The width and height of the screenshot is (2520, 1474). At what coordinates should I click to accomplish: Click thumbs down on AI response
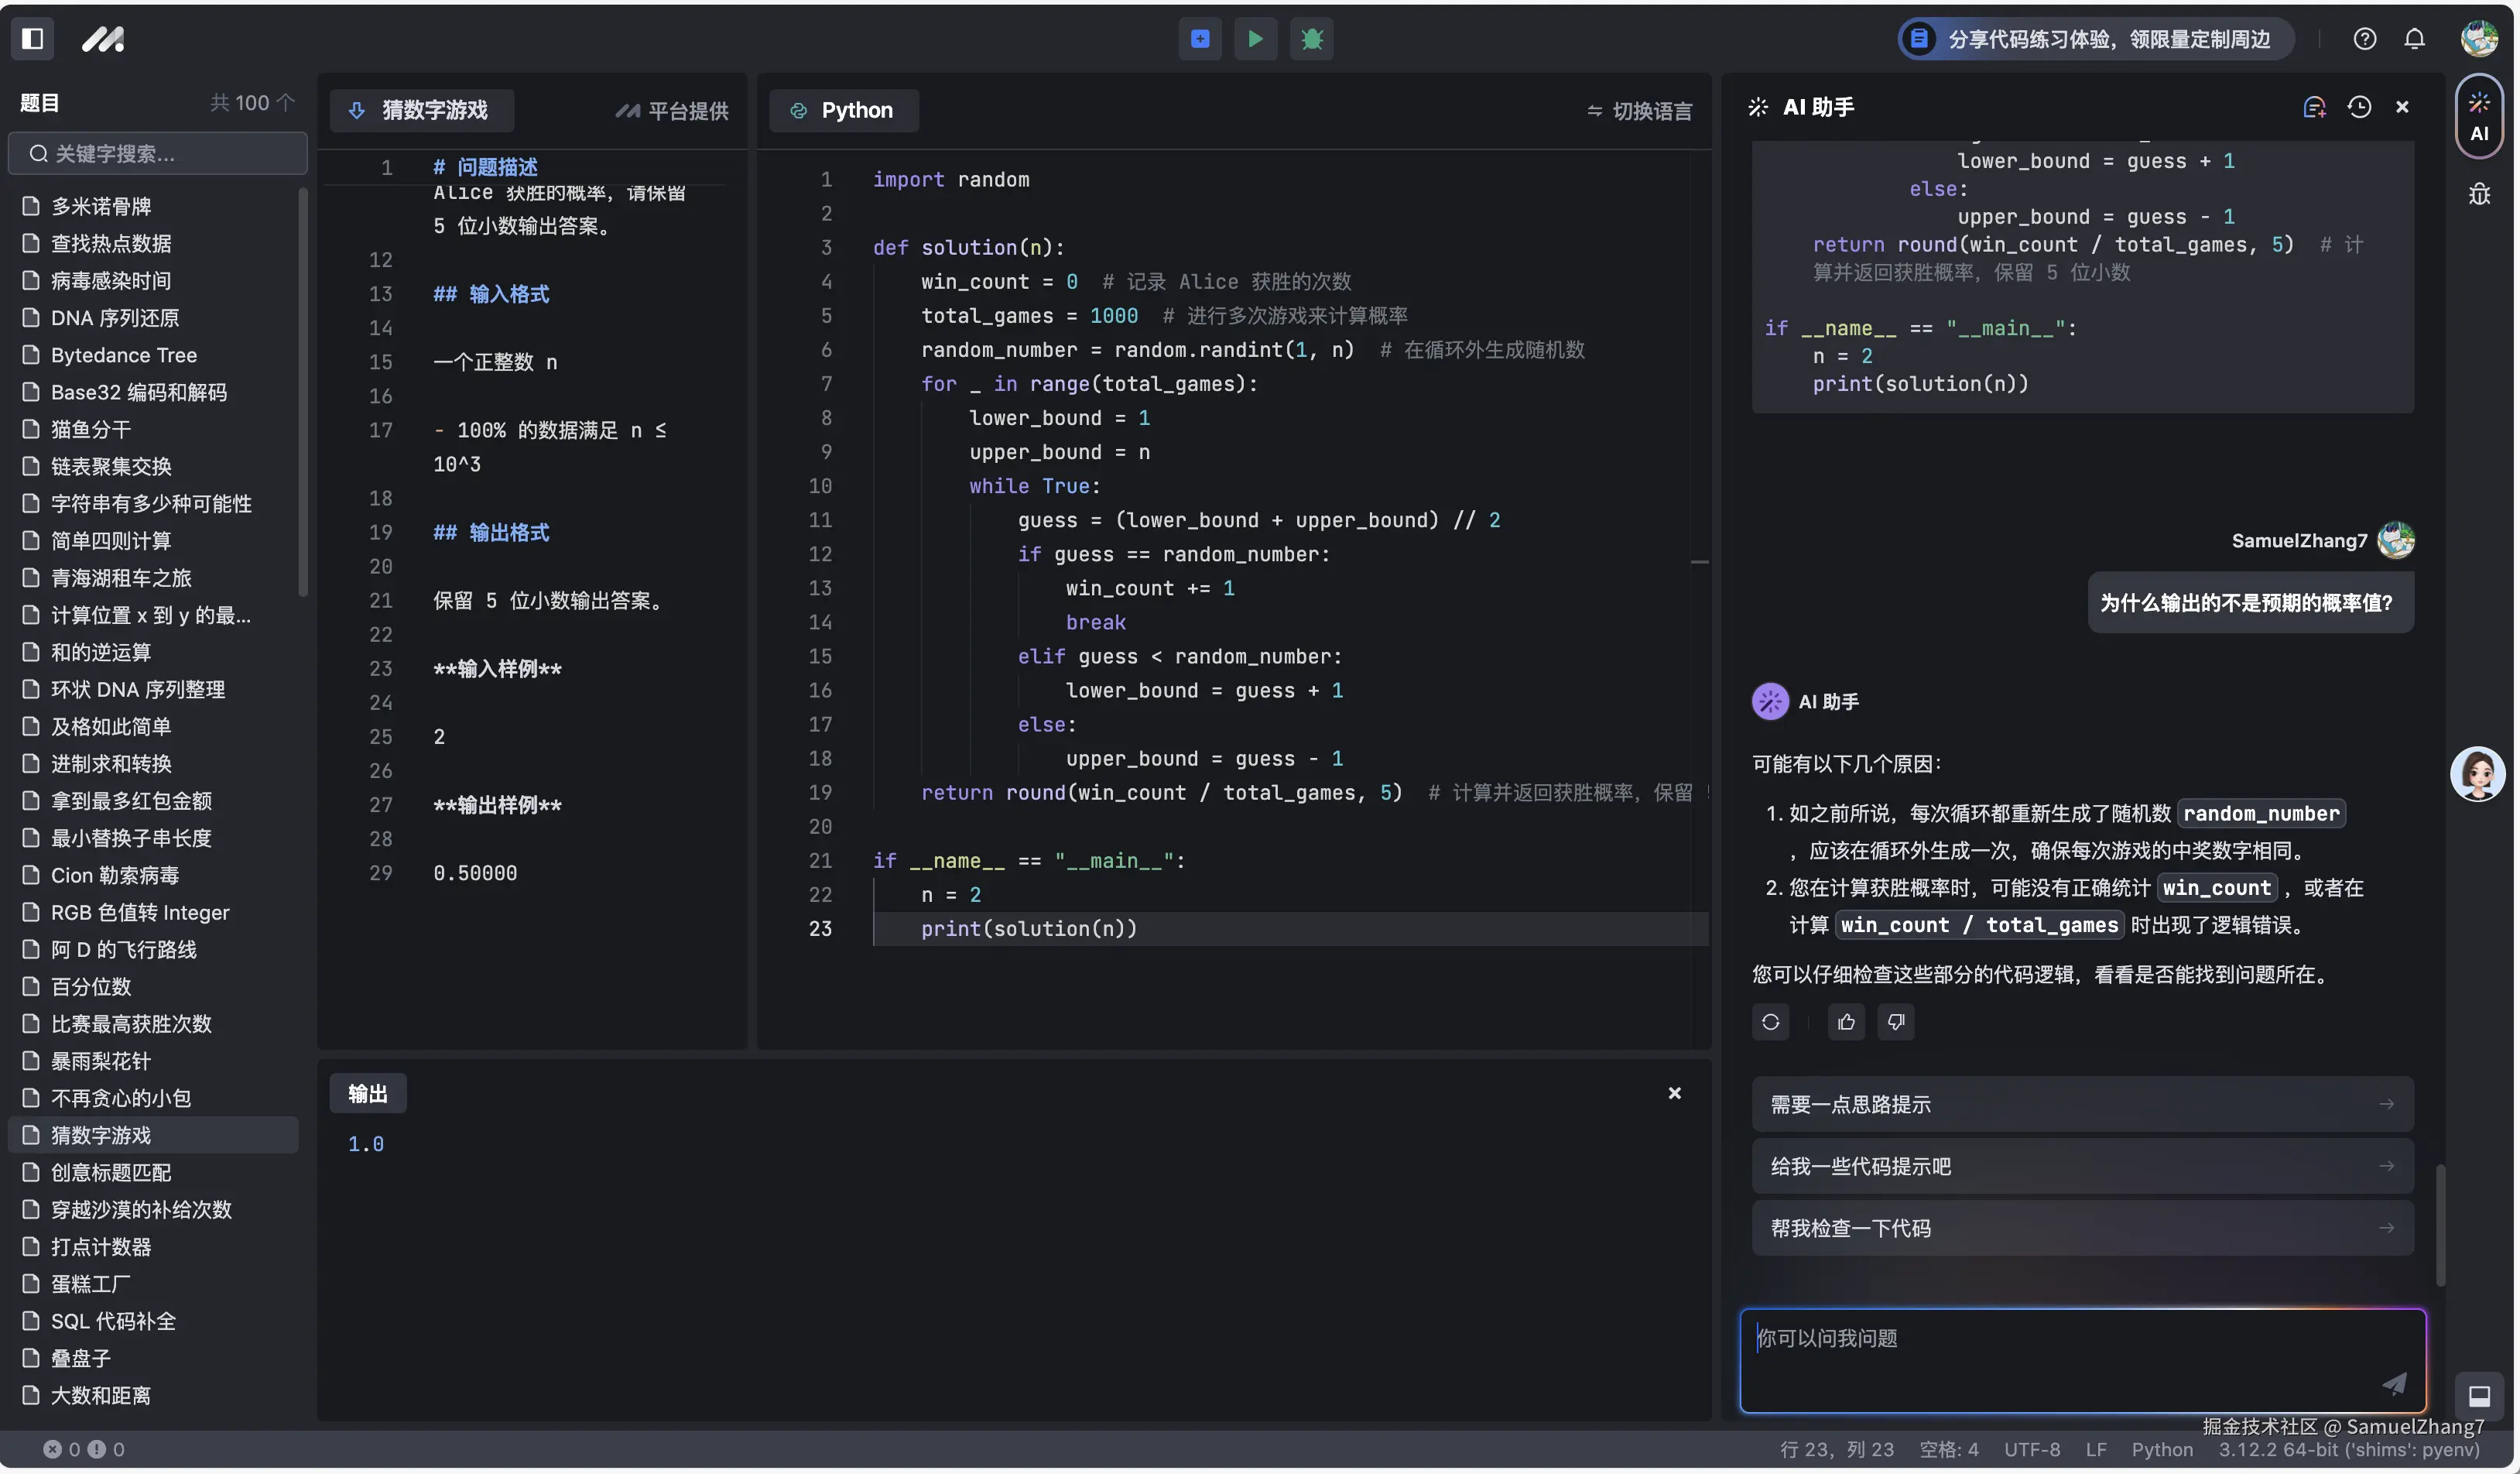1895,1021
